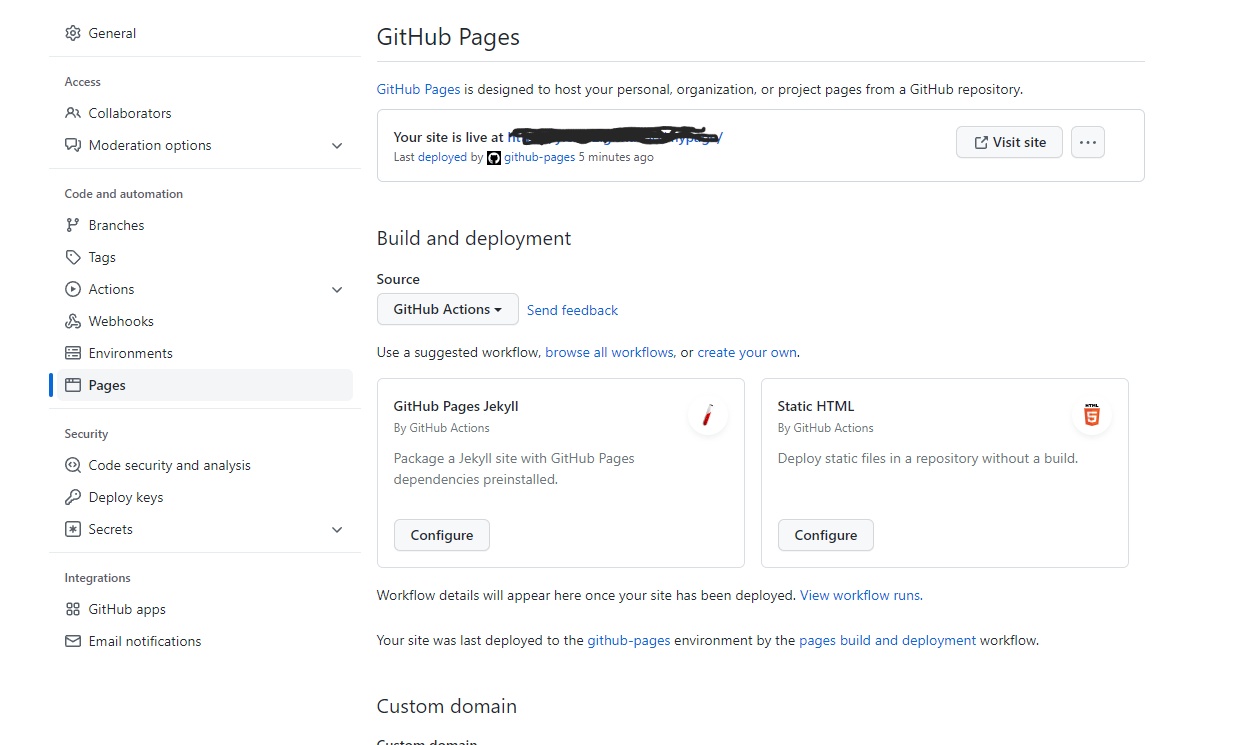The height and width of the screenshot is (745, 1252).
Task: Click the Static HTML card title
Action: pos(816,406)
